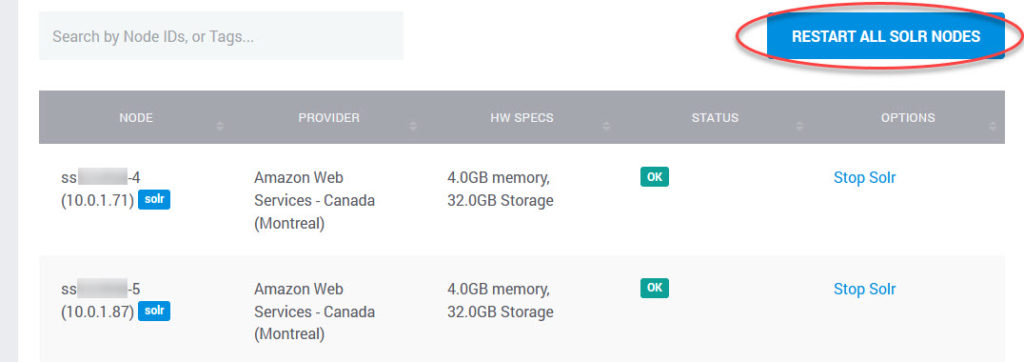Click the NODE column header
This screenshot has height=362, width=1024.
pyautogui.click(x=136, y=118)
